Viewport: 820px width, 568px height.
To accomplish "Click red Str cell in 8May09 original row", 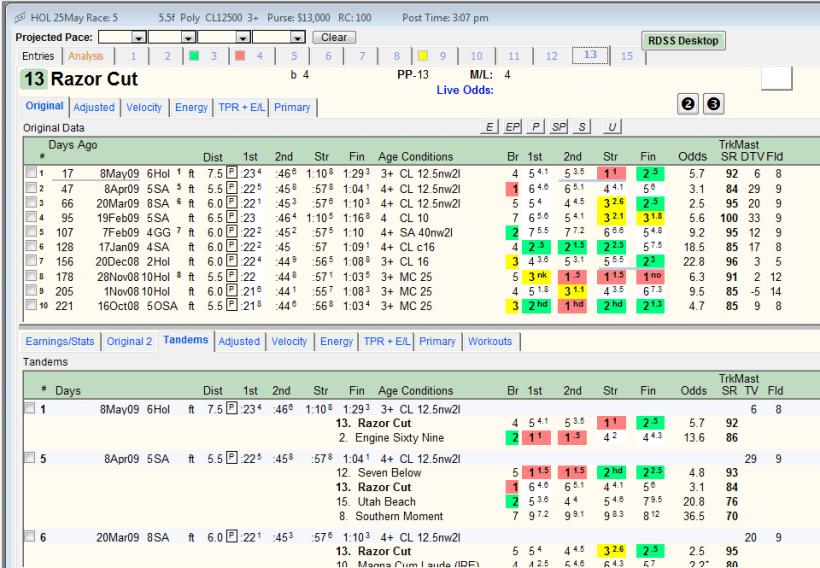I will click(x=611, y=173).
